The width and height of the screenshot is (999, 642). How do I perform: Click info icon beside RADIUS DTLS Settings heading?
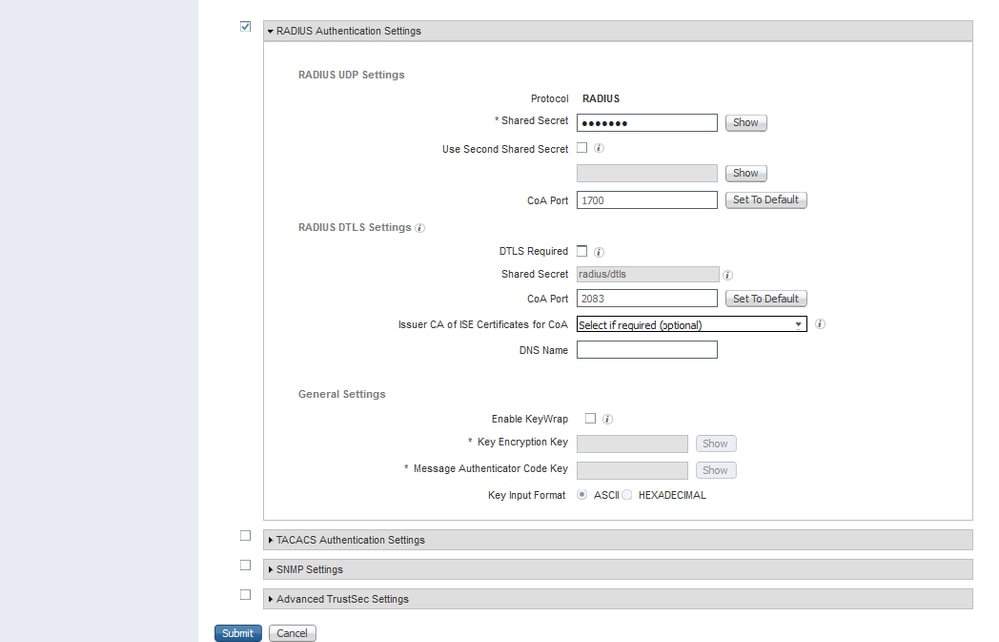click(x=420, y=228)
